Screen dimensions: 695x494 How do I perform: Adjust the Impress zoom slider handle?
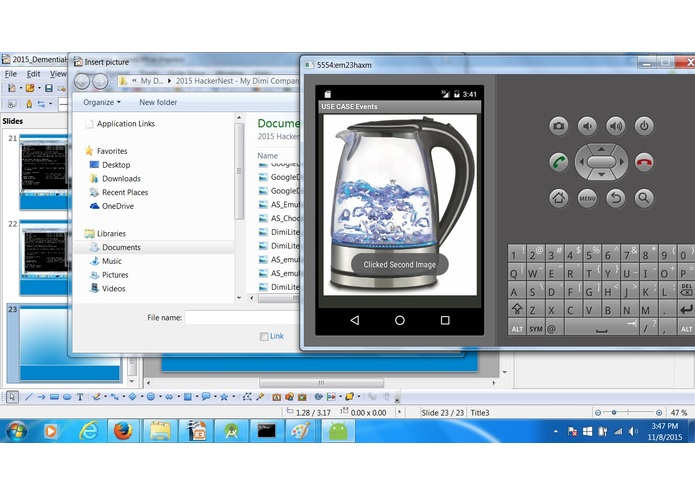(x=614, y=412)
